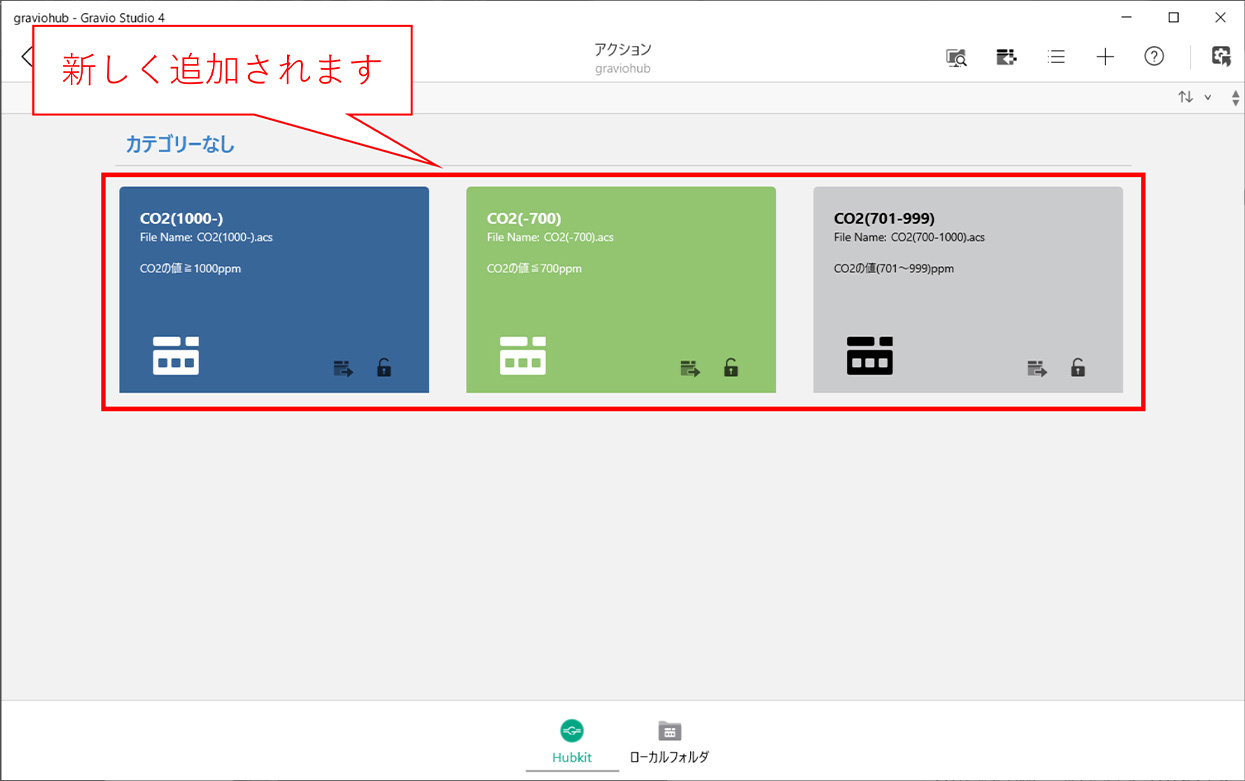Click File Name CO2(-700).acs text
This screenshot has height=781, width=1245.
coord(550,238)
